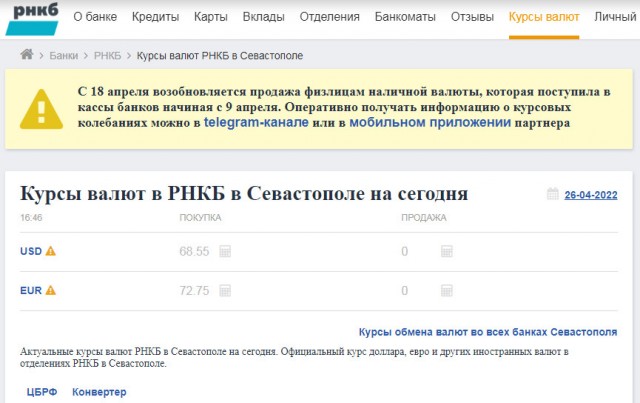640x403 pixels.
Task: Click the ПОКУПКА column header
Action: tap(200, 218)
